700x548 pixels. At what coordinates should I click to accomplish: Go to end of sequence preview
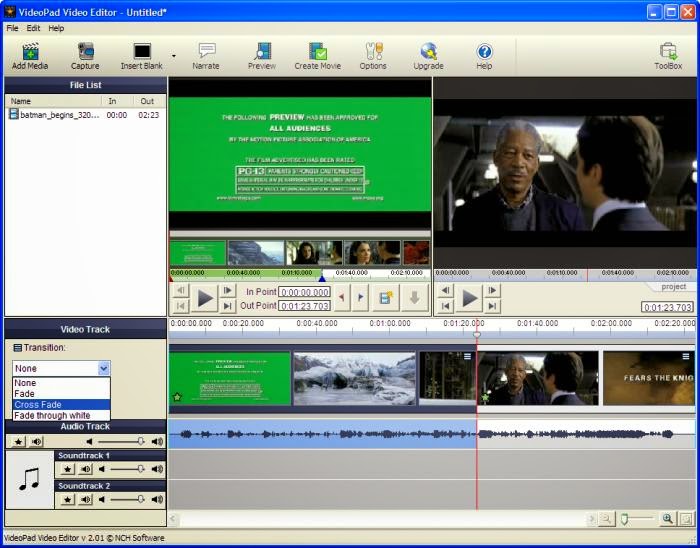492,306
